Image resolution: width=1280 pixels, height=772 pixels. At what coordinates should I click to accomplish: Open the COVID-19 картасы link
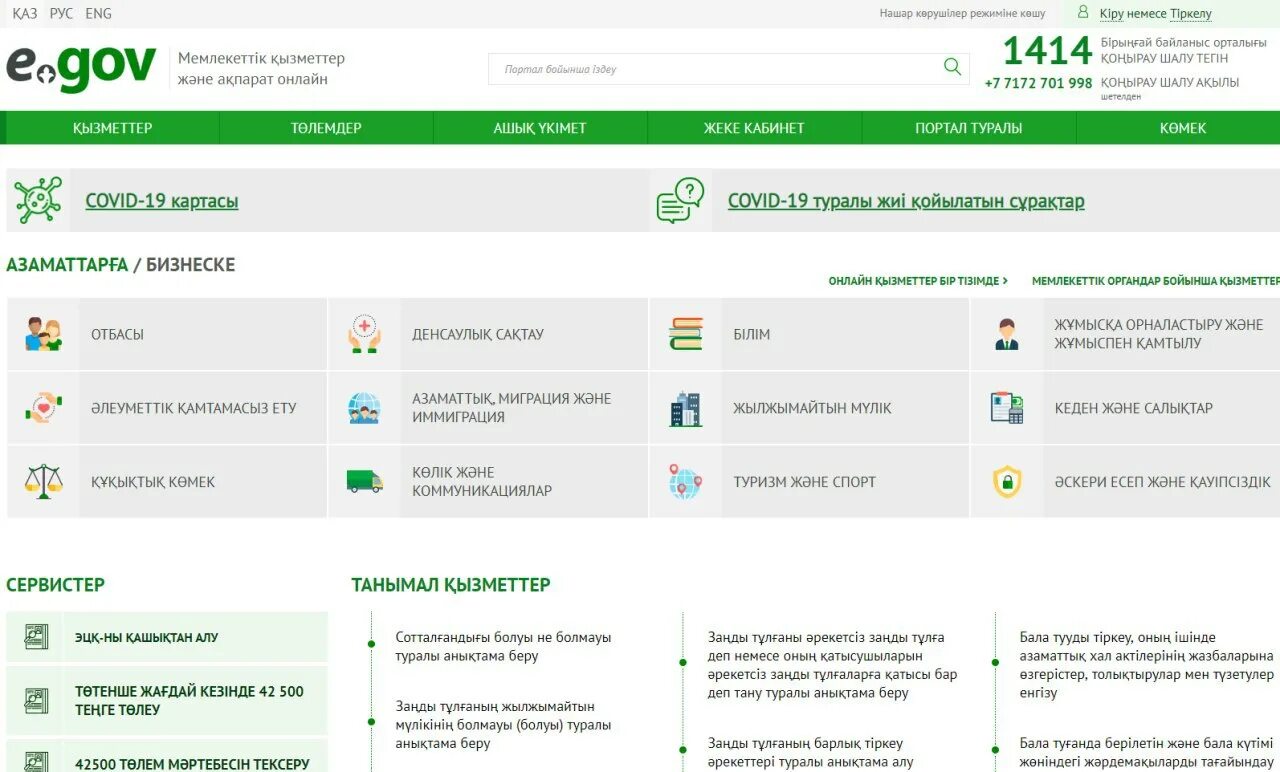(162, 201)
